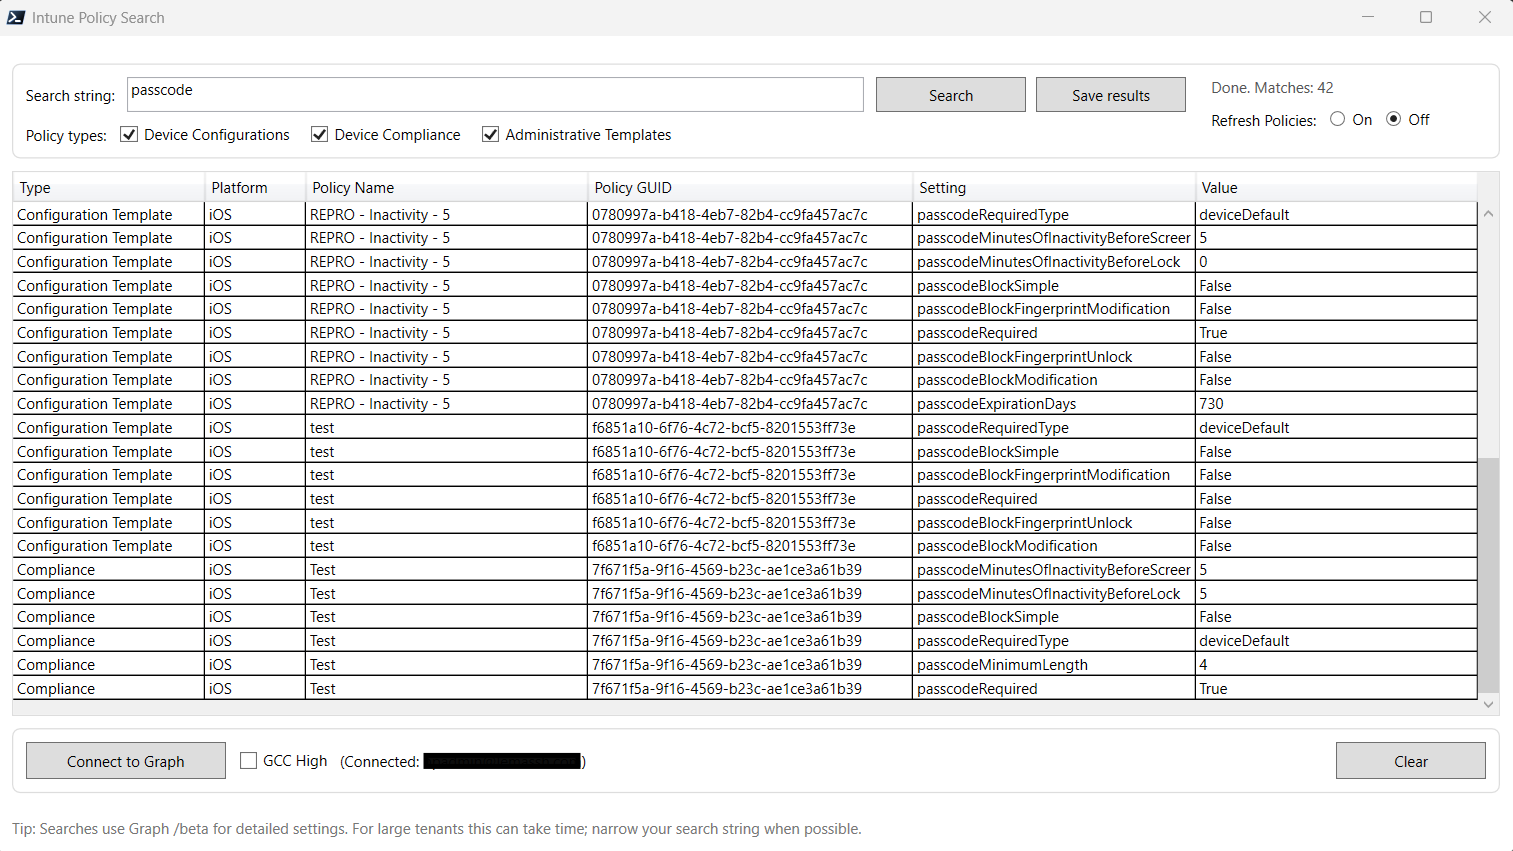Uncheck Administrative Templates policy type
This screenshot has width=1513, height=851.
490,134
